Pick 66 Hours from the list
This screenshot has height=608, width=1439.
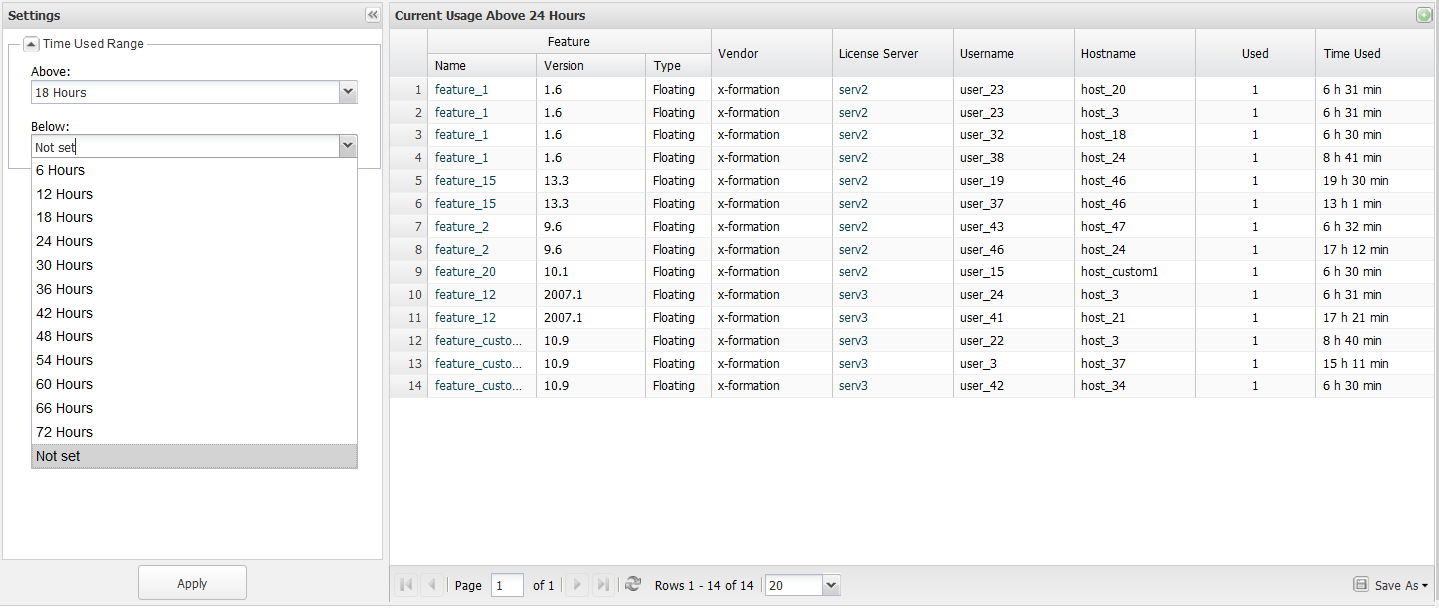coord(194,408)
